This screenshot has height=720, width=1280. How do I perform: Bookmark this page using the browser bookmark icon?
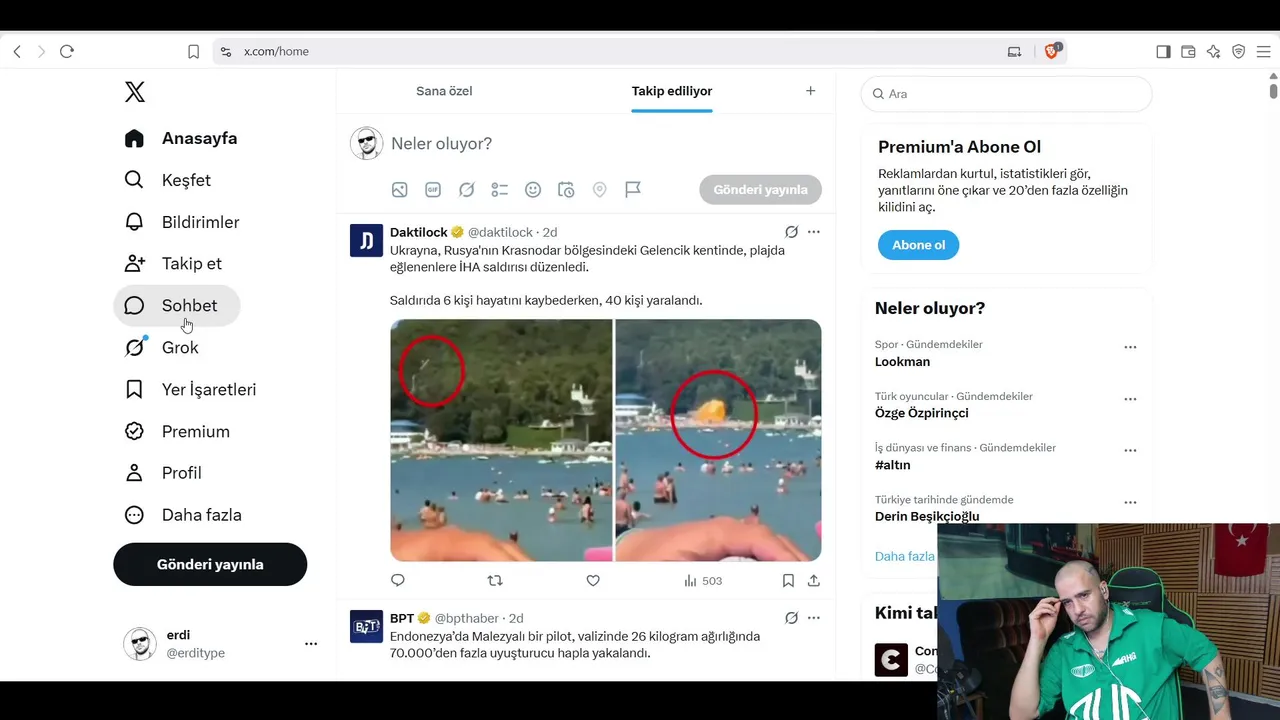pyautogui.click(x=193, y=51)
